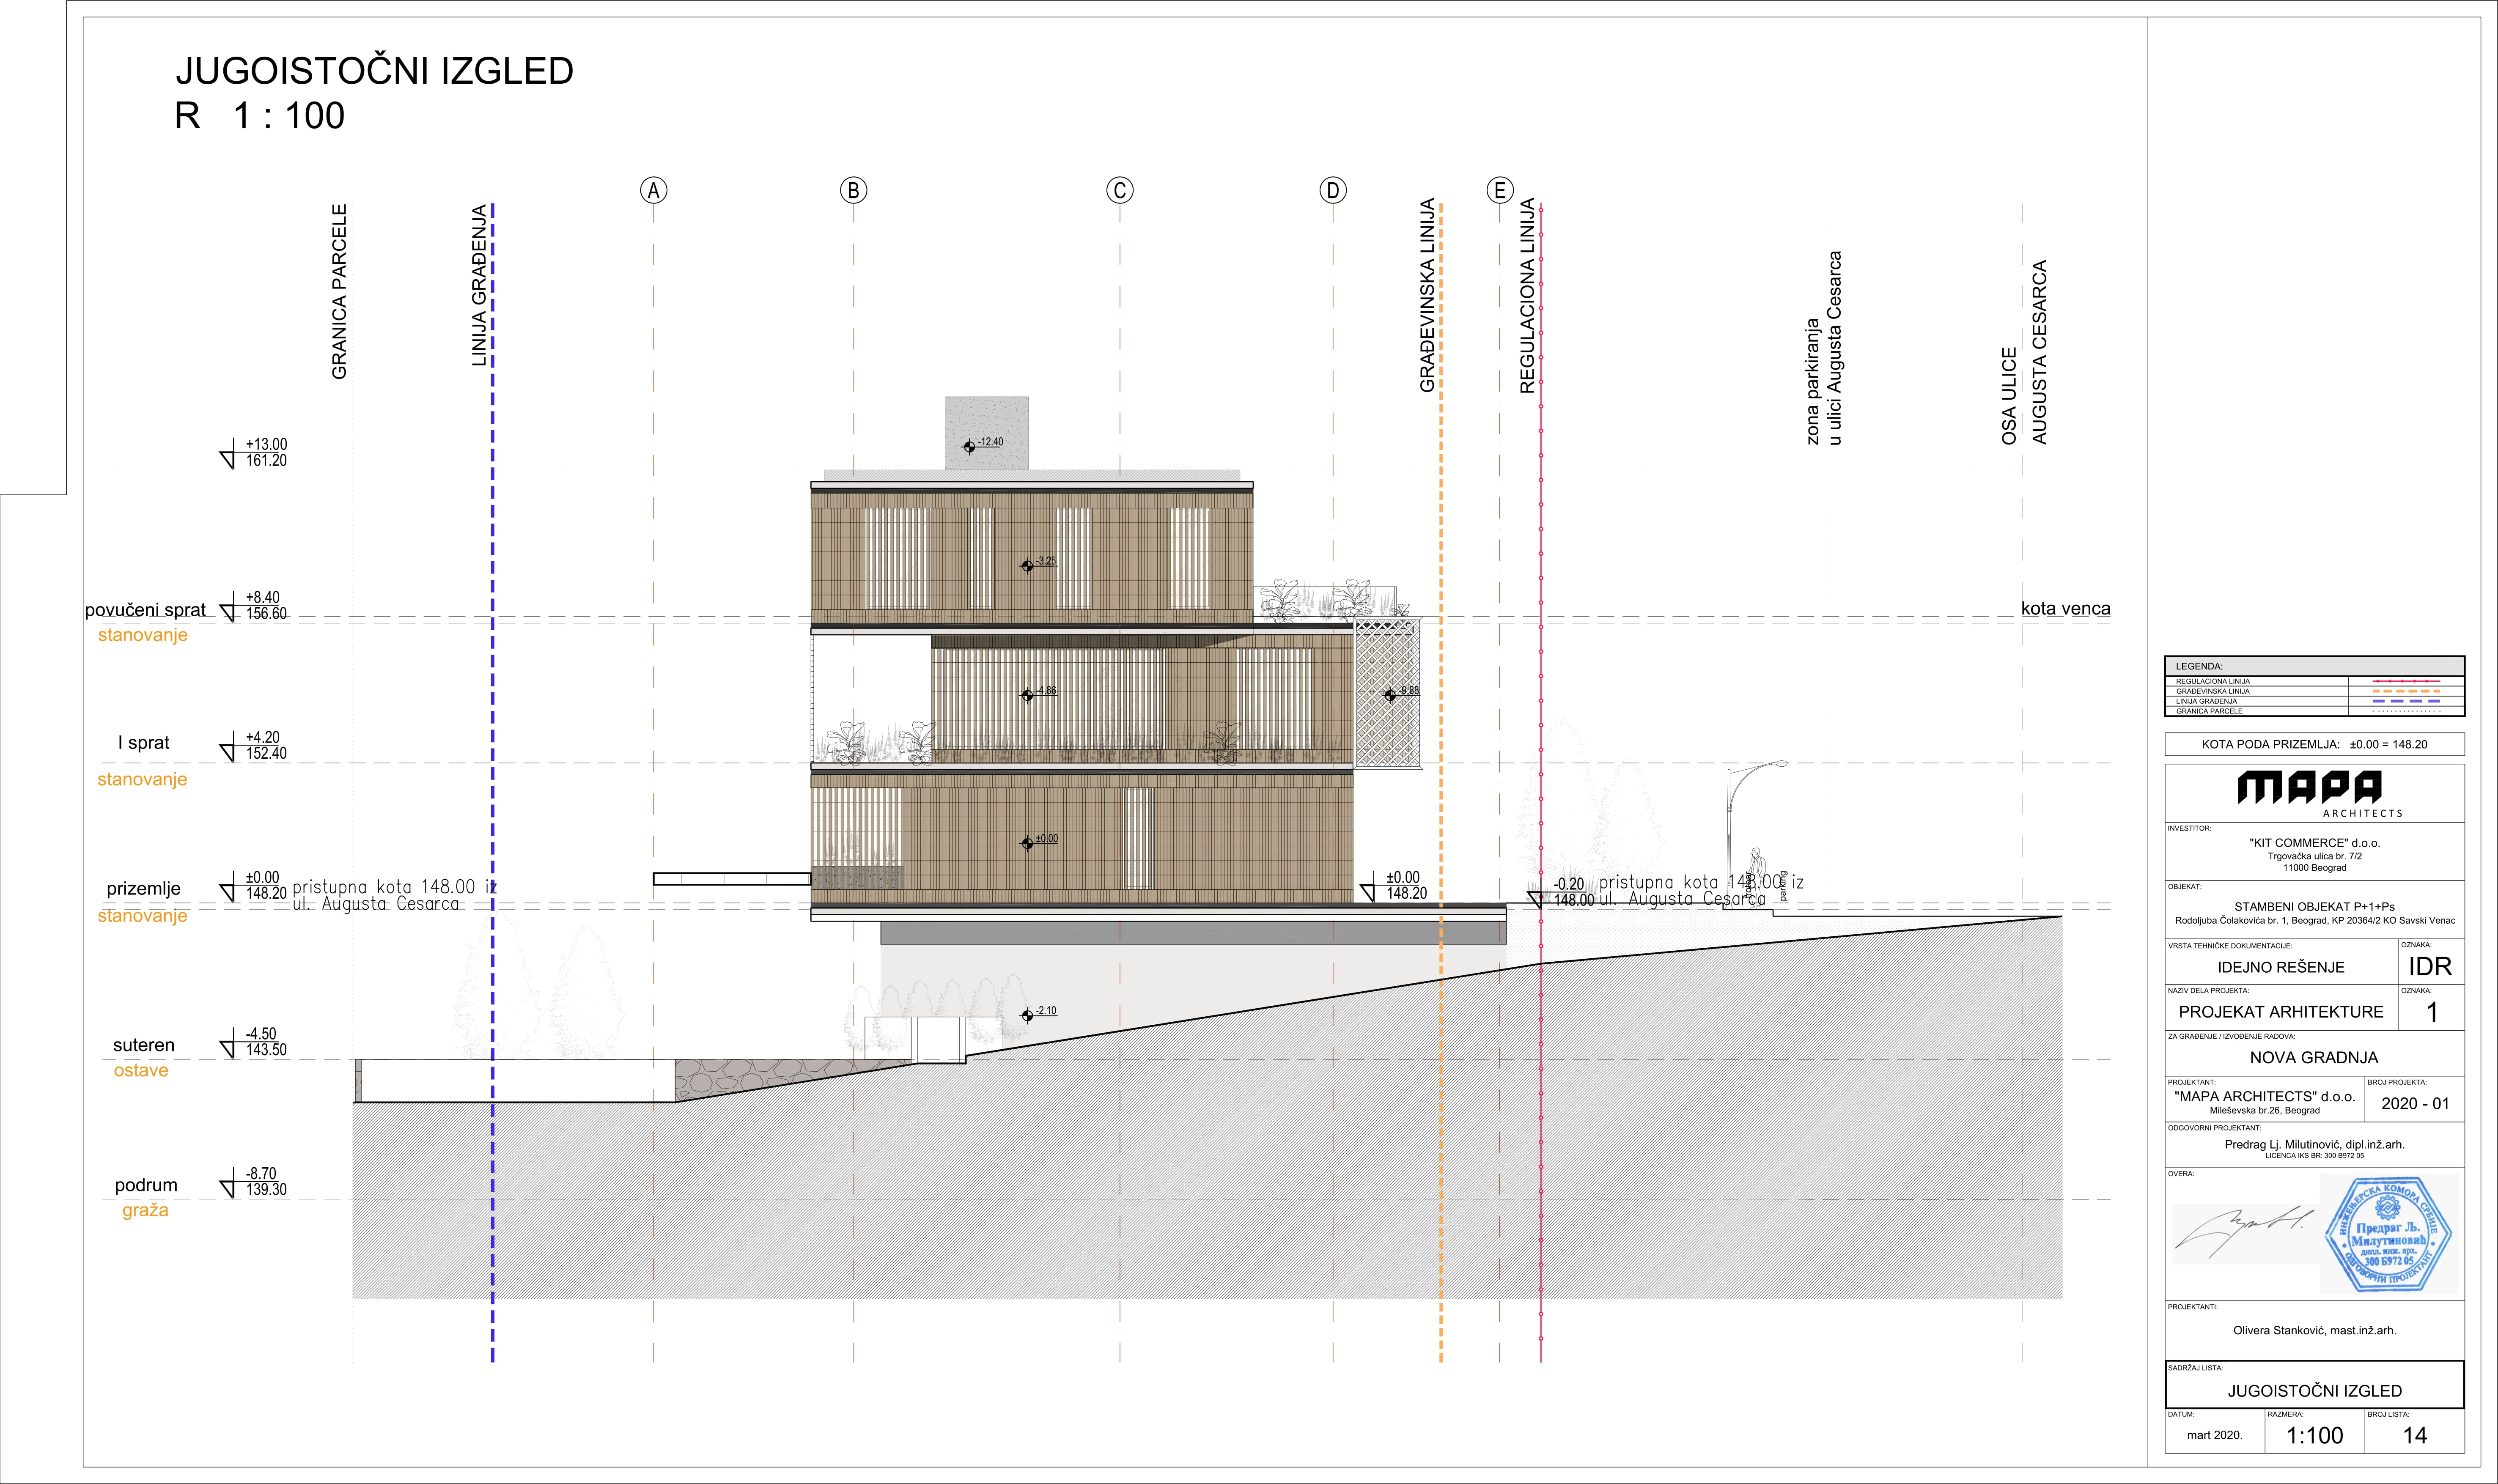Click the dotted GRANICA PARCELE legend sample
2498x1484 pixels.
2406,711
